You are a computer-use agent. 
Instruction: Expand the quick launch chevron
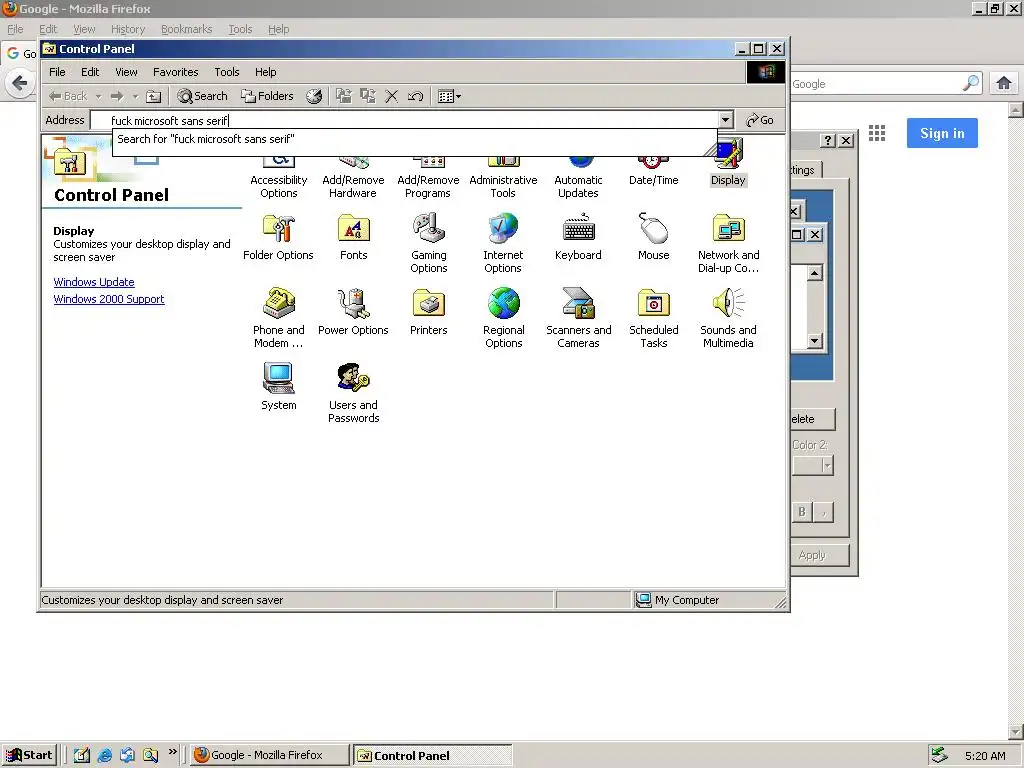point(172,752)
